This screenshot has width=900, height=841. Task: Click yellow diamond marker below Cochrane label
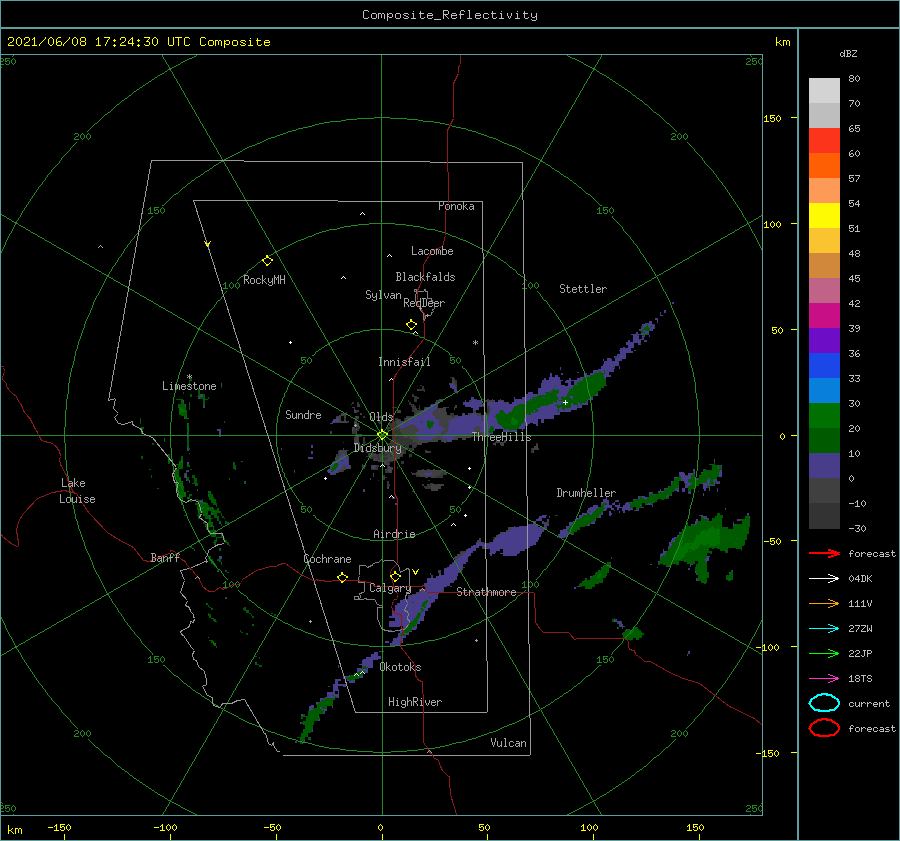pos(342,578)
